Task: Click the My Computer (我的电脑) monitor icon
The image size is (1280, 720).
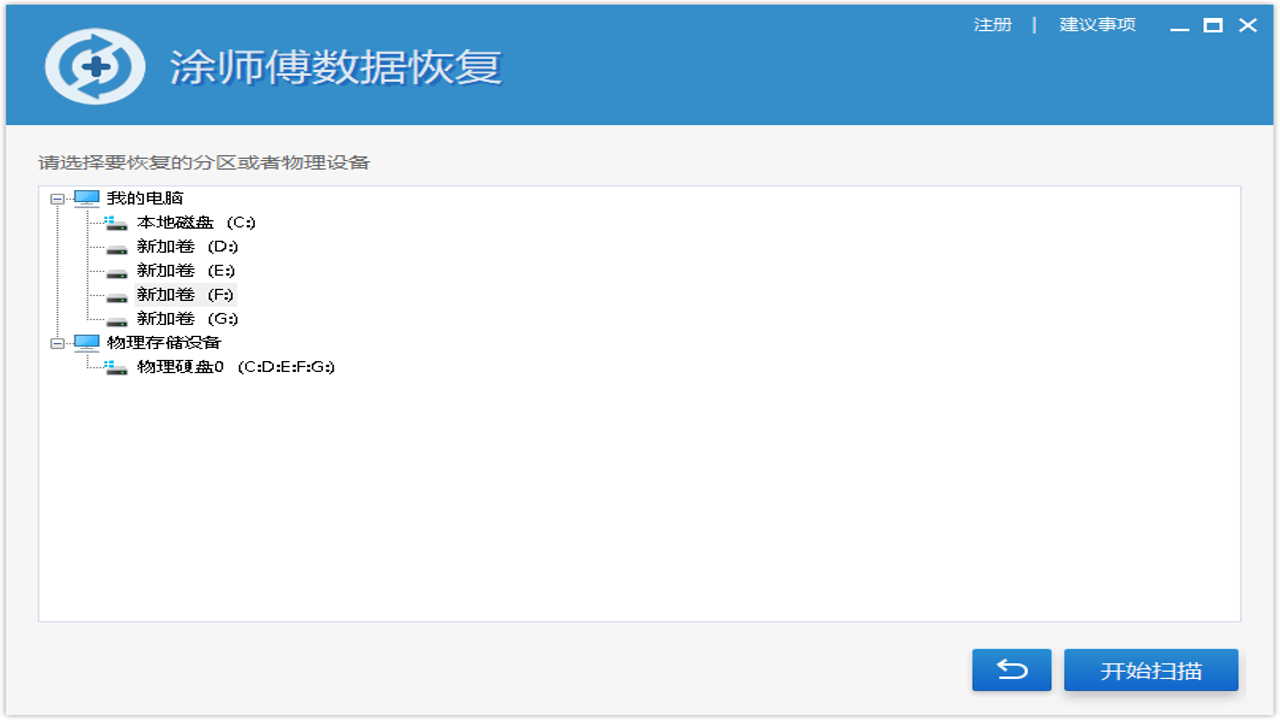Action: click(x=87, y=198)
